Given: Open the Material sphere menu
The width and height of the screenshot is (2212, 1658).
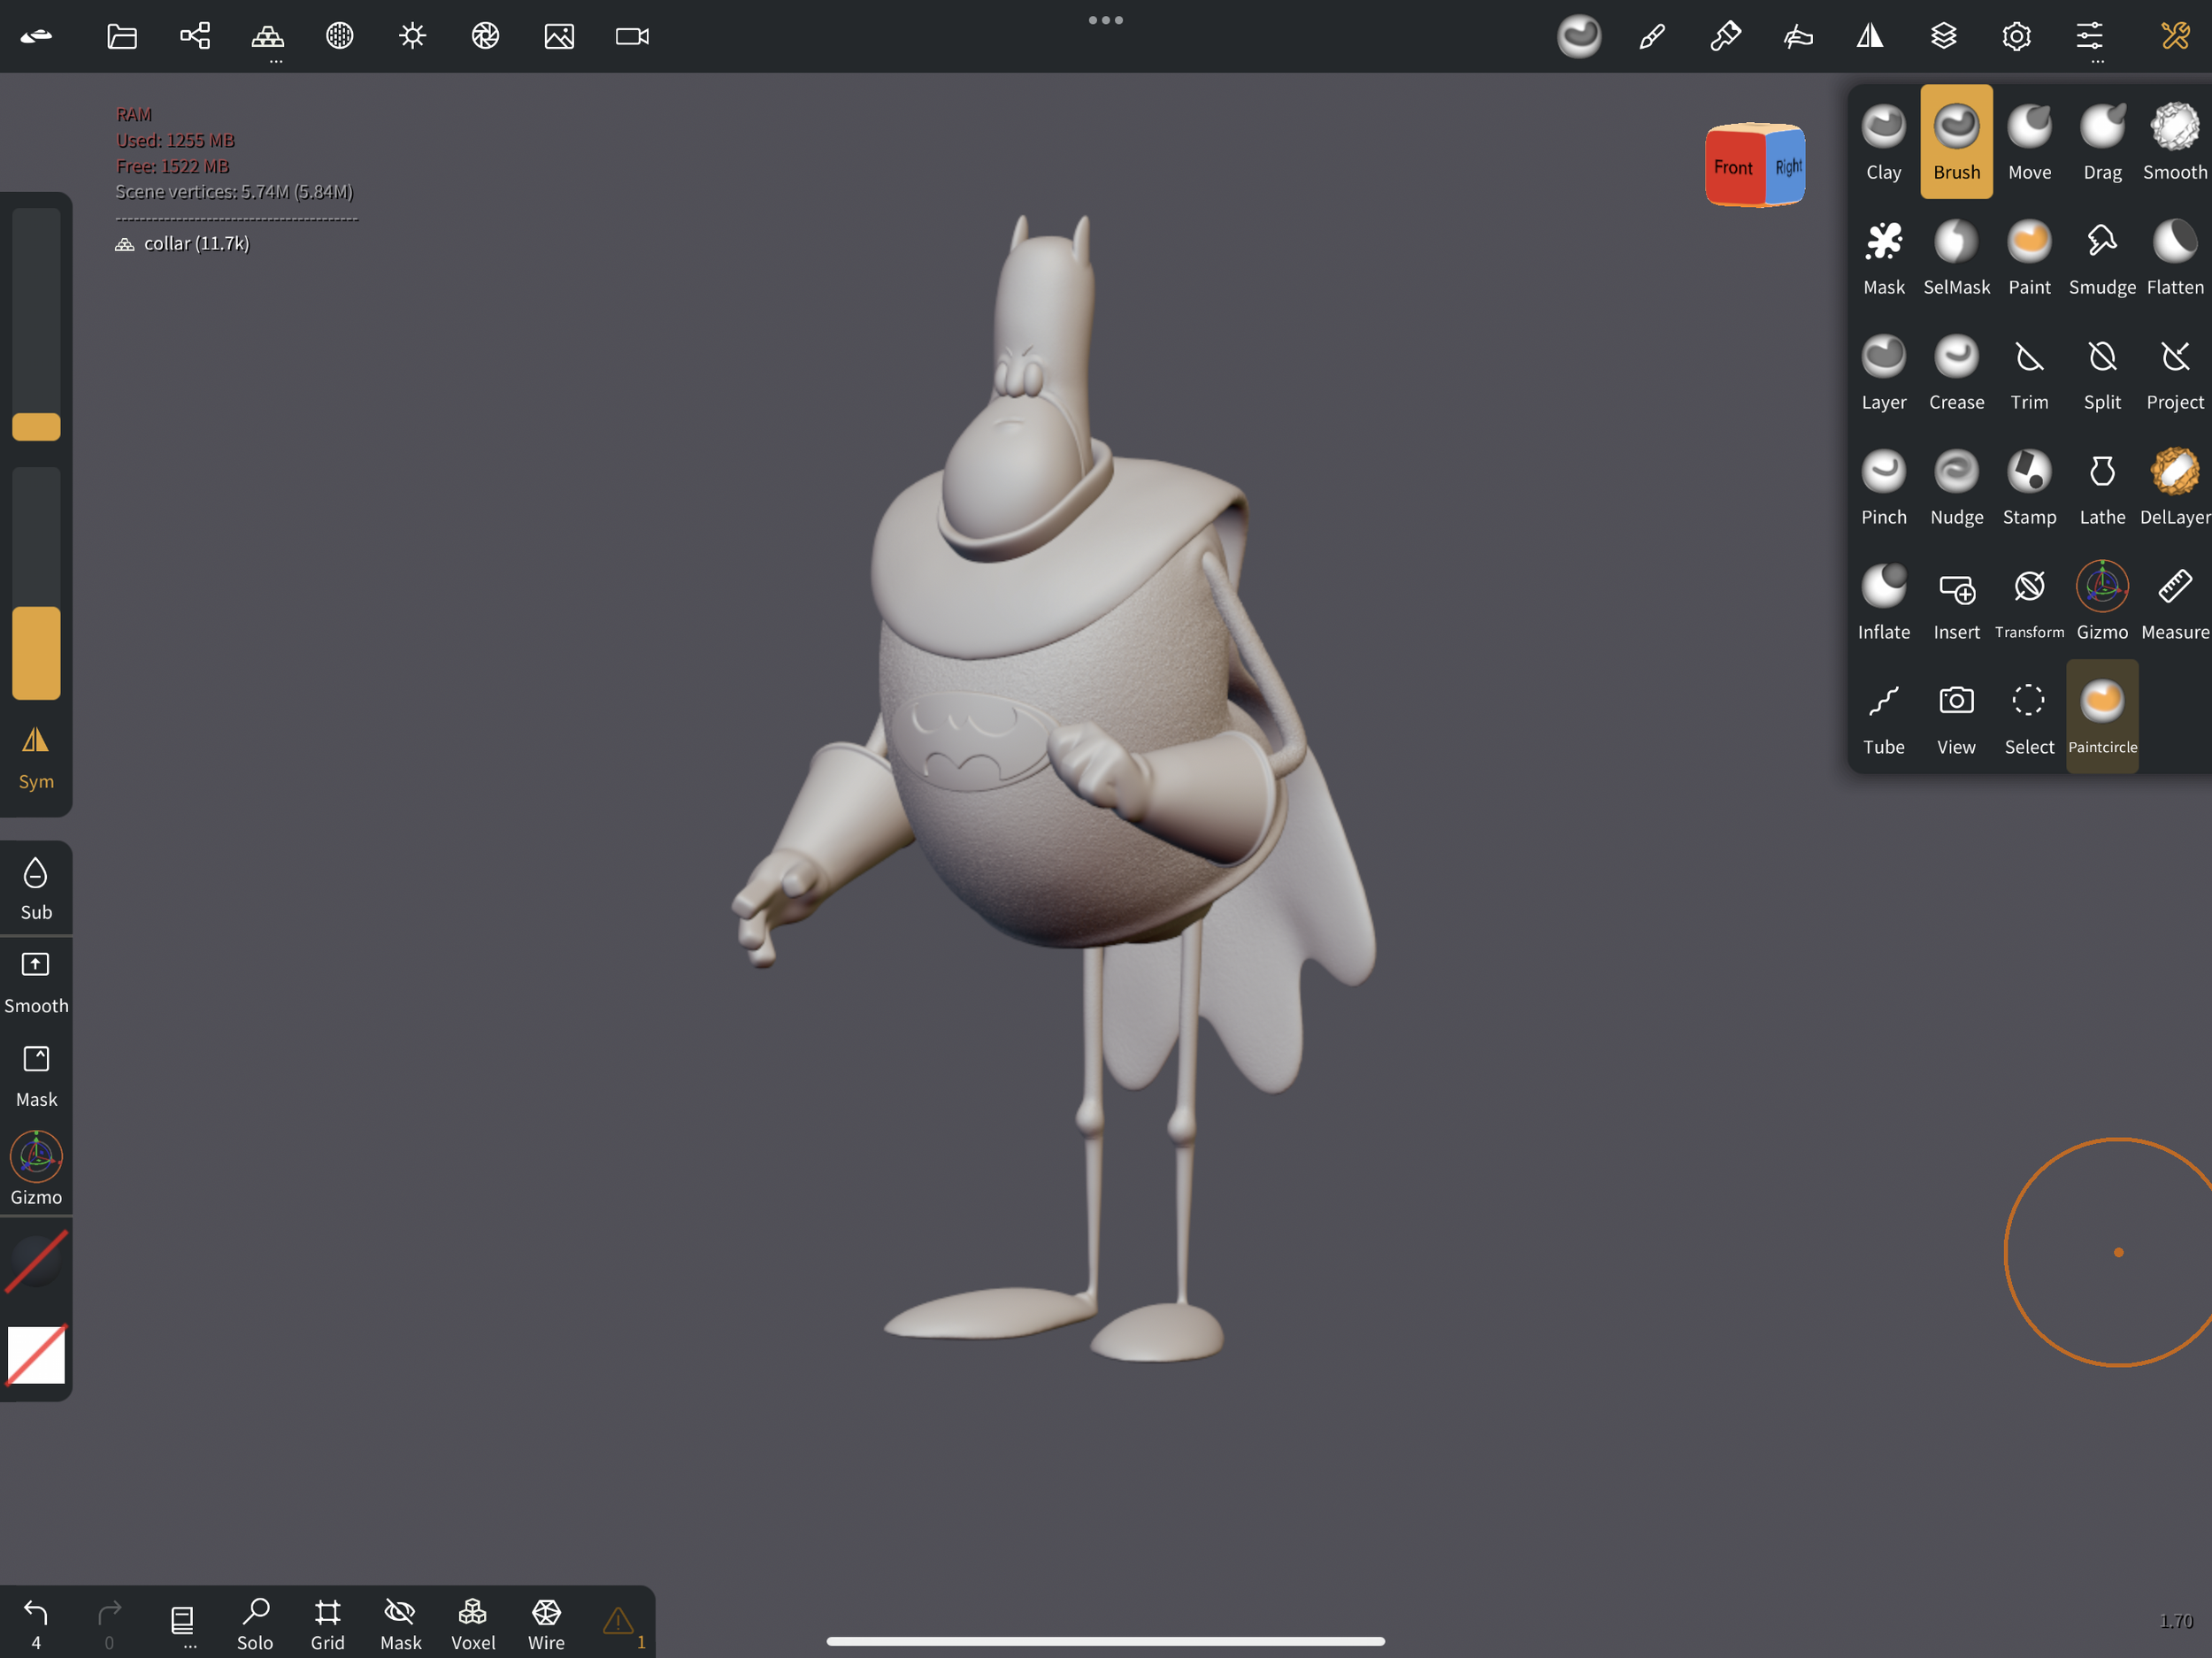Looking at the screenshot, I should pyautogui.click(x=340, y=37).
